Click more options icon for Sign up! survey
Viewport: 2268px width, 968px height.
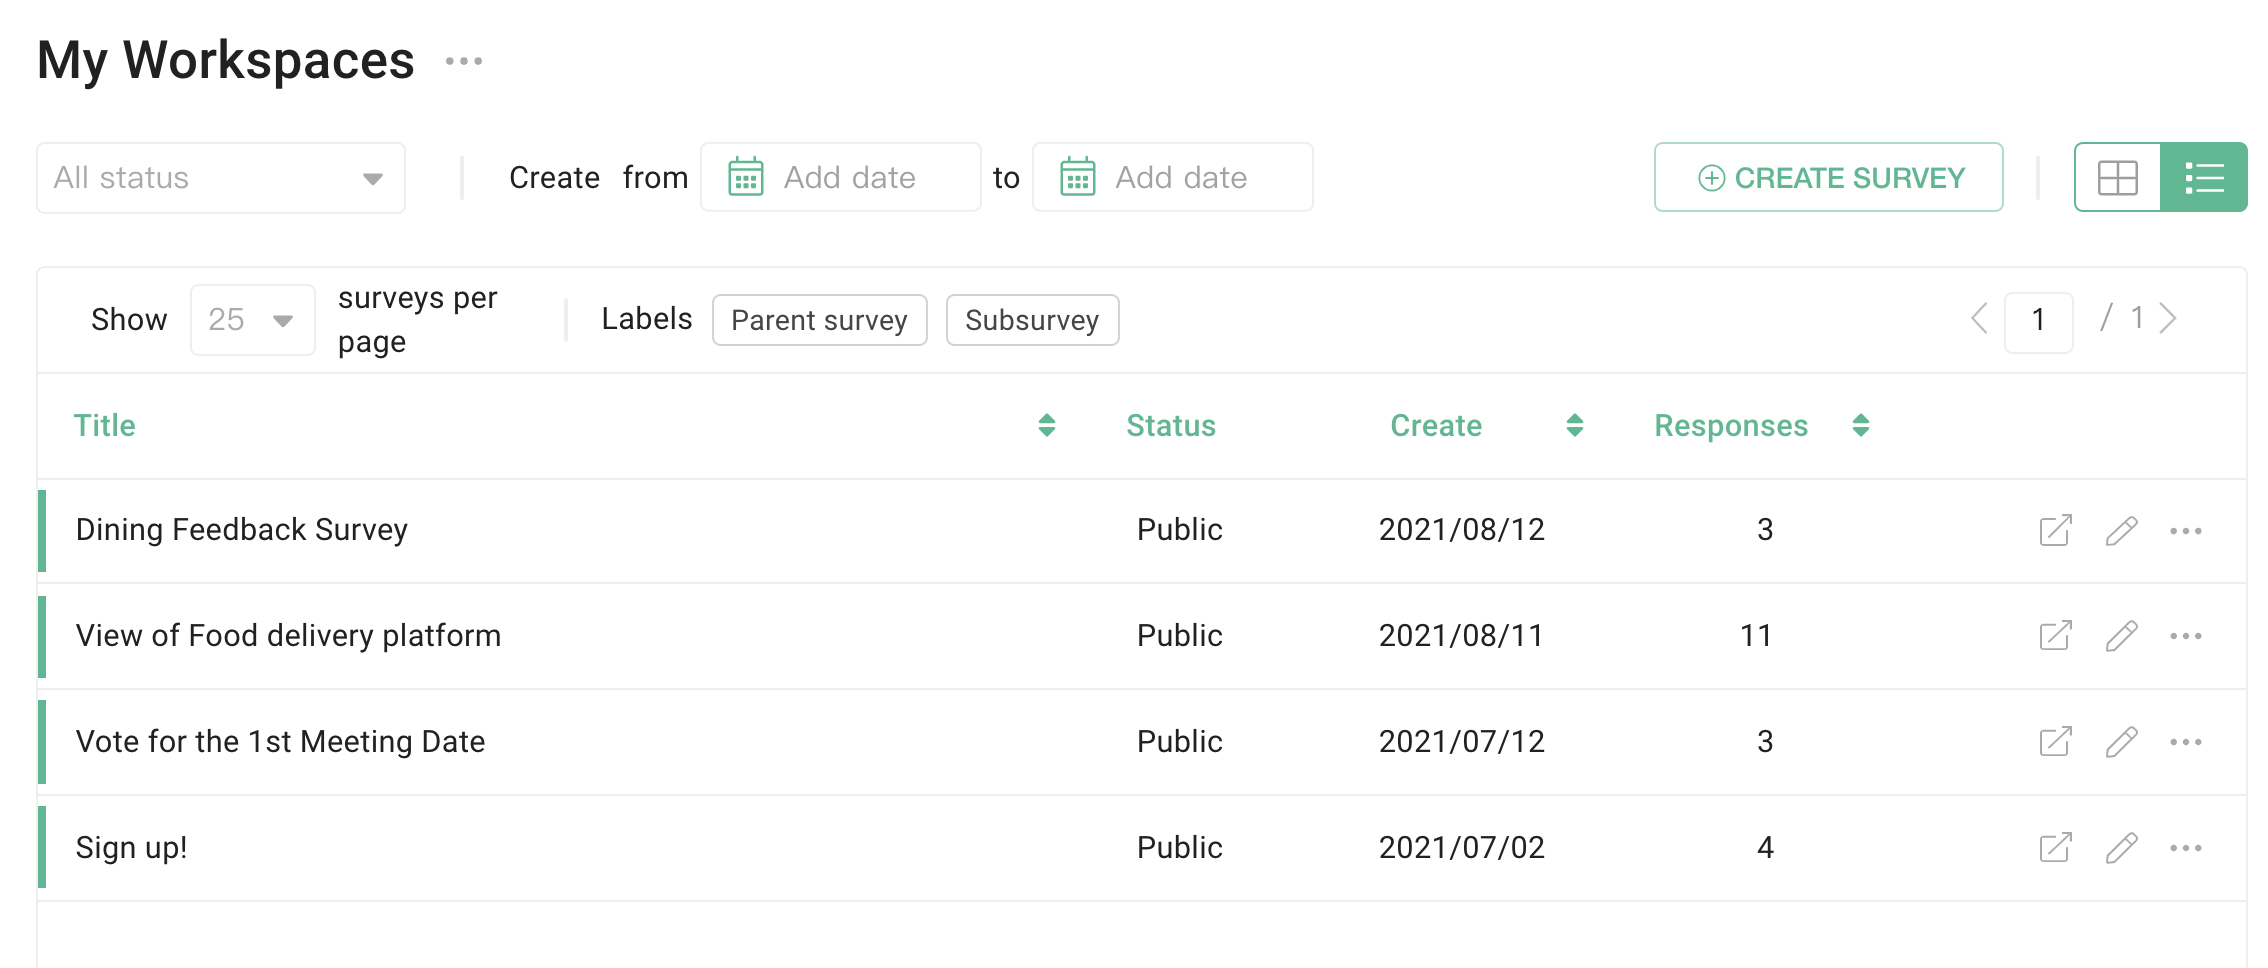[2188, 848]
